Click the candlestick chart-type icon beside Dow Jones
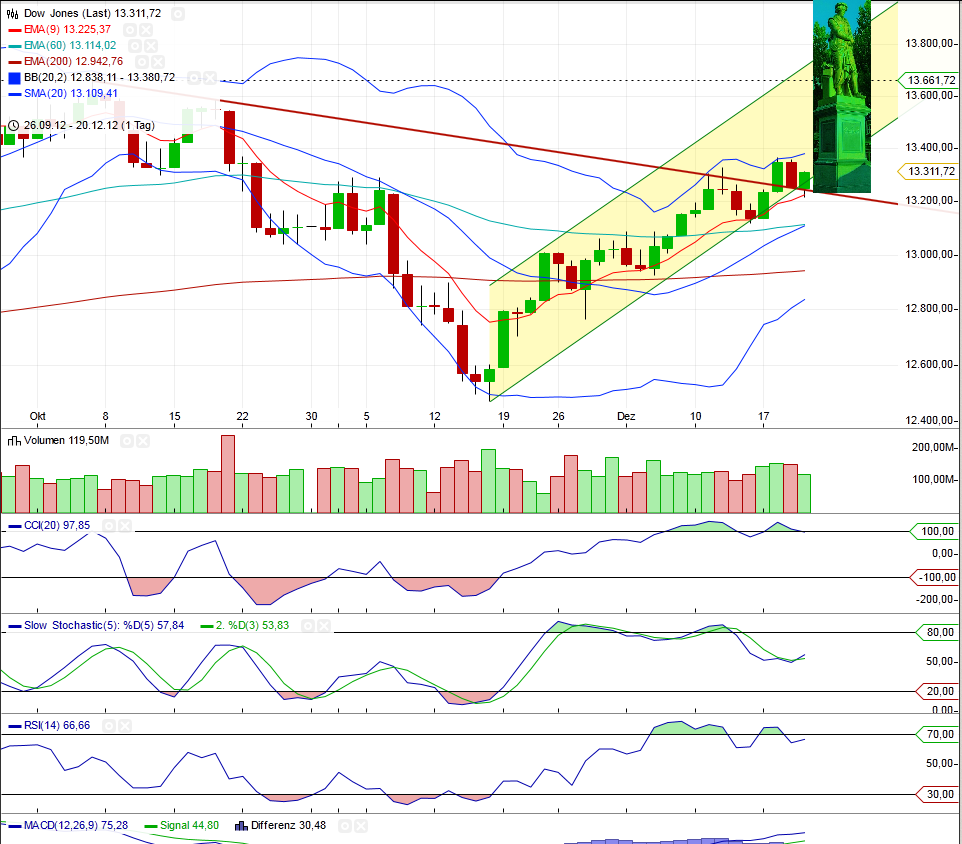962x844 pixels. [12, 13]
